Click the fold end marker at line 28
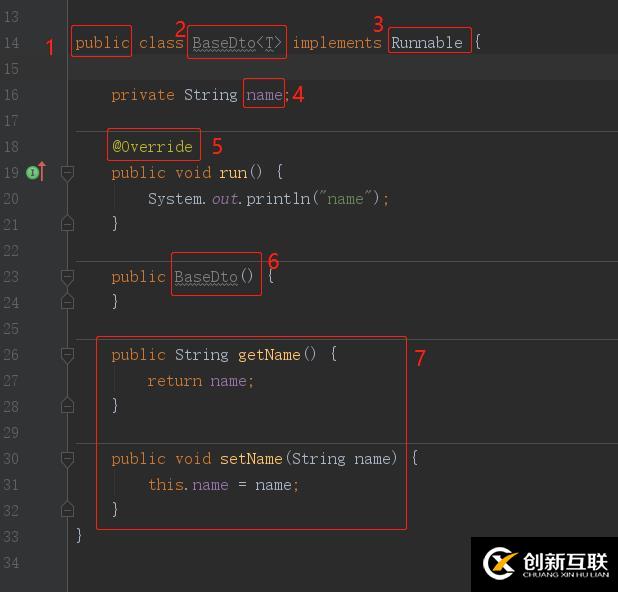618x592 pixels. tap(67, 406)
